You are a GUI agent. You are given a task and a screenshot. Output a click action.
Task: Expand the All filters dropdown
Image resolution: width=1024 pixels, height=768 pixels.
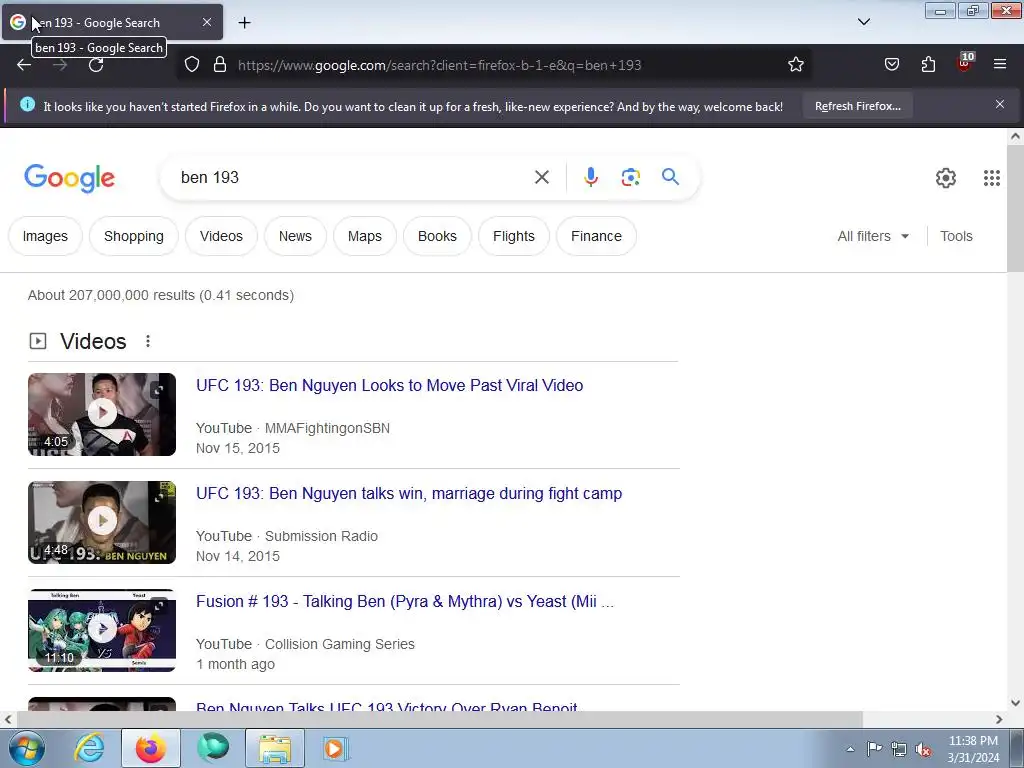[x=873, y=236]
